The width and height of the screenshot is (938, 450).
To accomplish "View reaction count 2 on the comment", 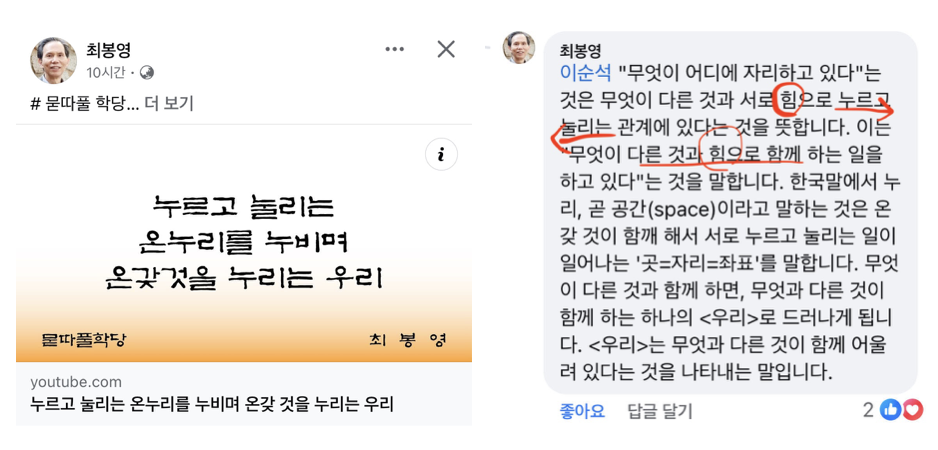I will tap(869, 410).
